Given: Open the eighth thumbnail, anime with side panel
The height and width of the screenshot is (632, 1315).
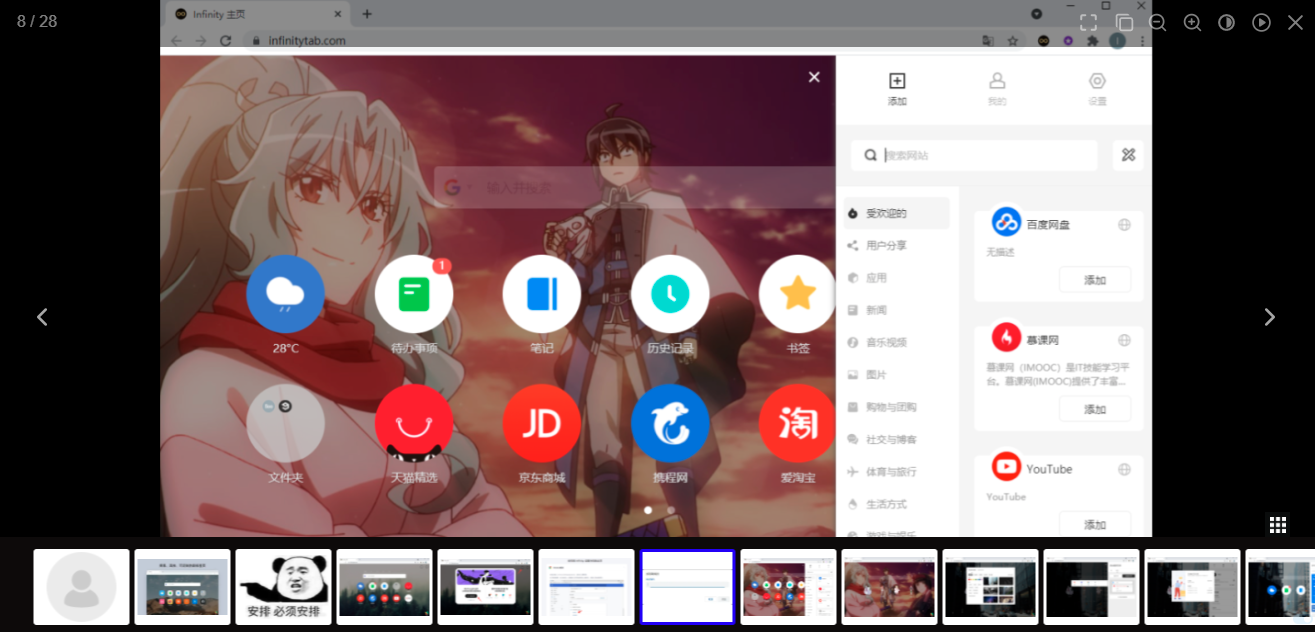Looking at the screenshot, I should coord(788,587).
